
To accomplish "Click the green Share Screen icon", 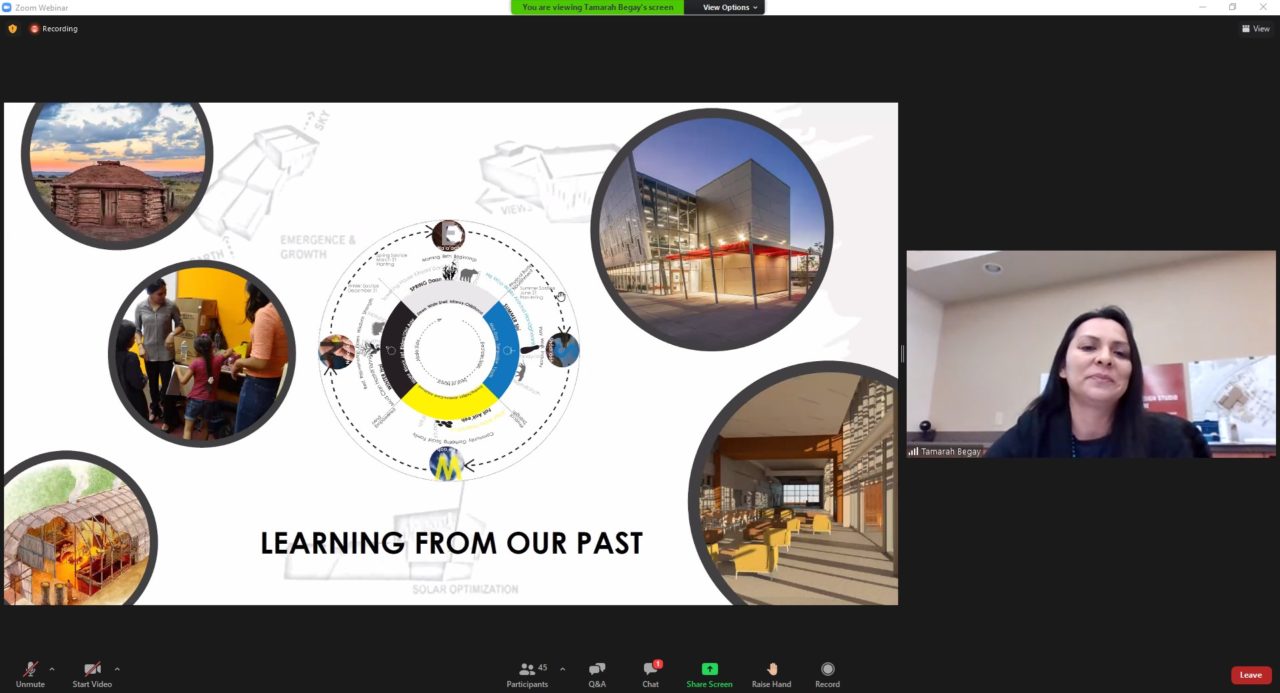I will (709, 670).
